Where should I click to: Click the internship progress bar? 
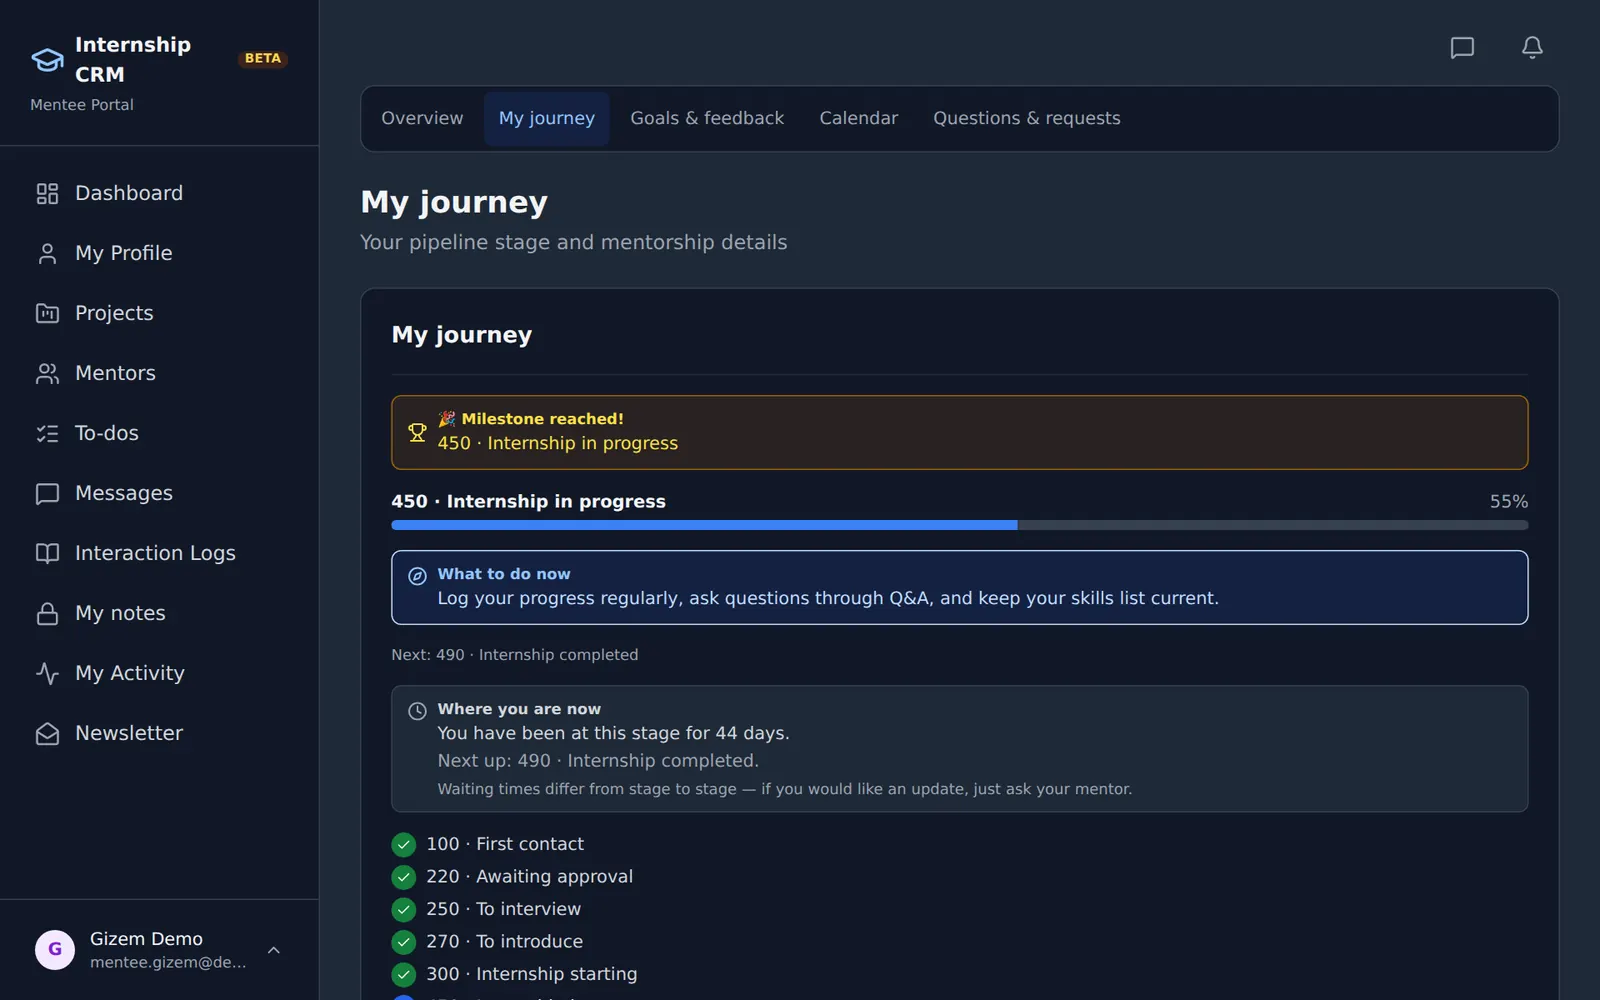coord(960,525)
